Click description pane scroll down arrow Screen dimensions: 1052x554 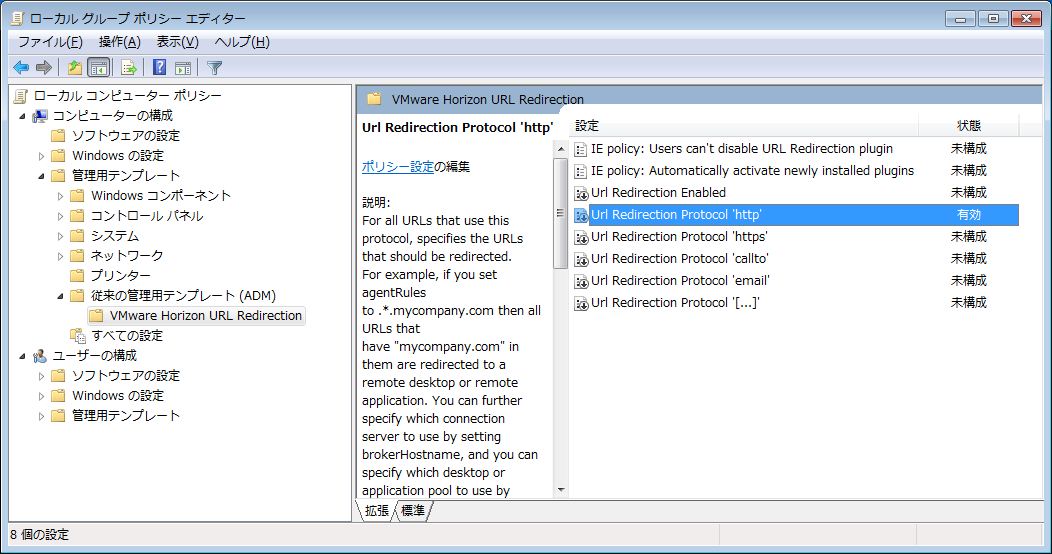coord(561,490)
